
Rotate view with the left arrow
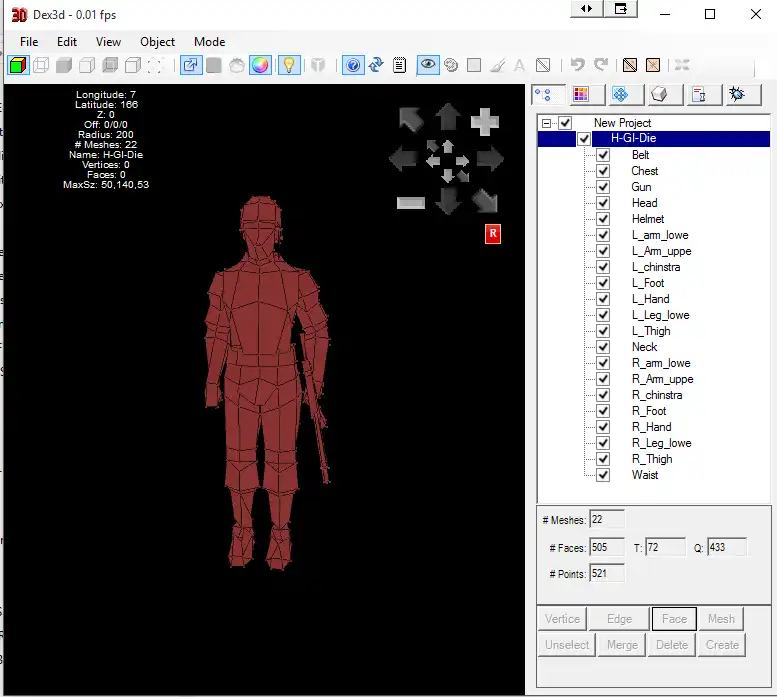(x=403, y=159)
